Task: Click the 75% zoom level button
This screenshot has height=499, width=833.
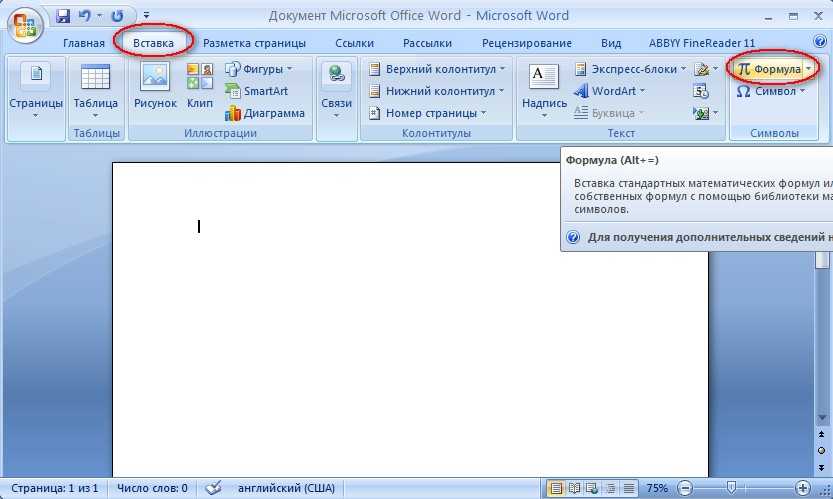Action: tap(657, 488)
